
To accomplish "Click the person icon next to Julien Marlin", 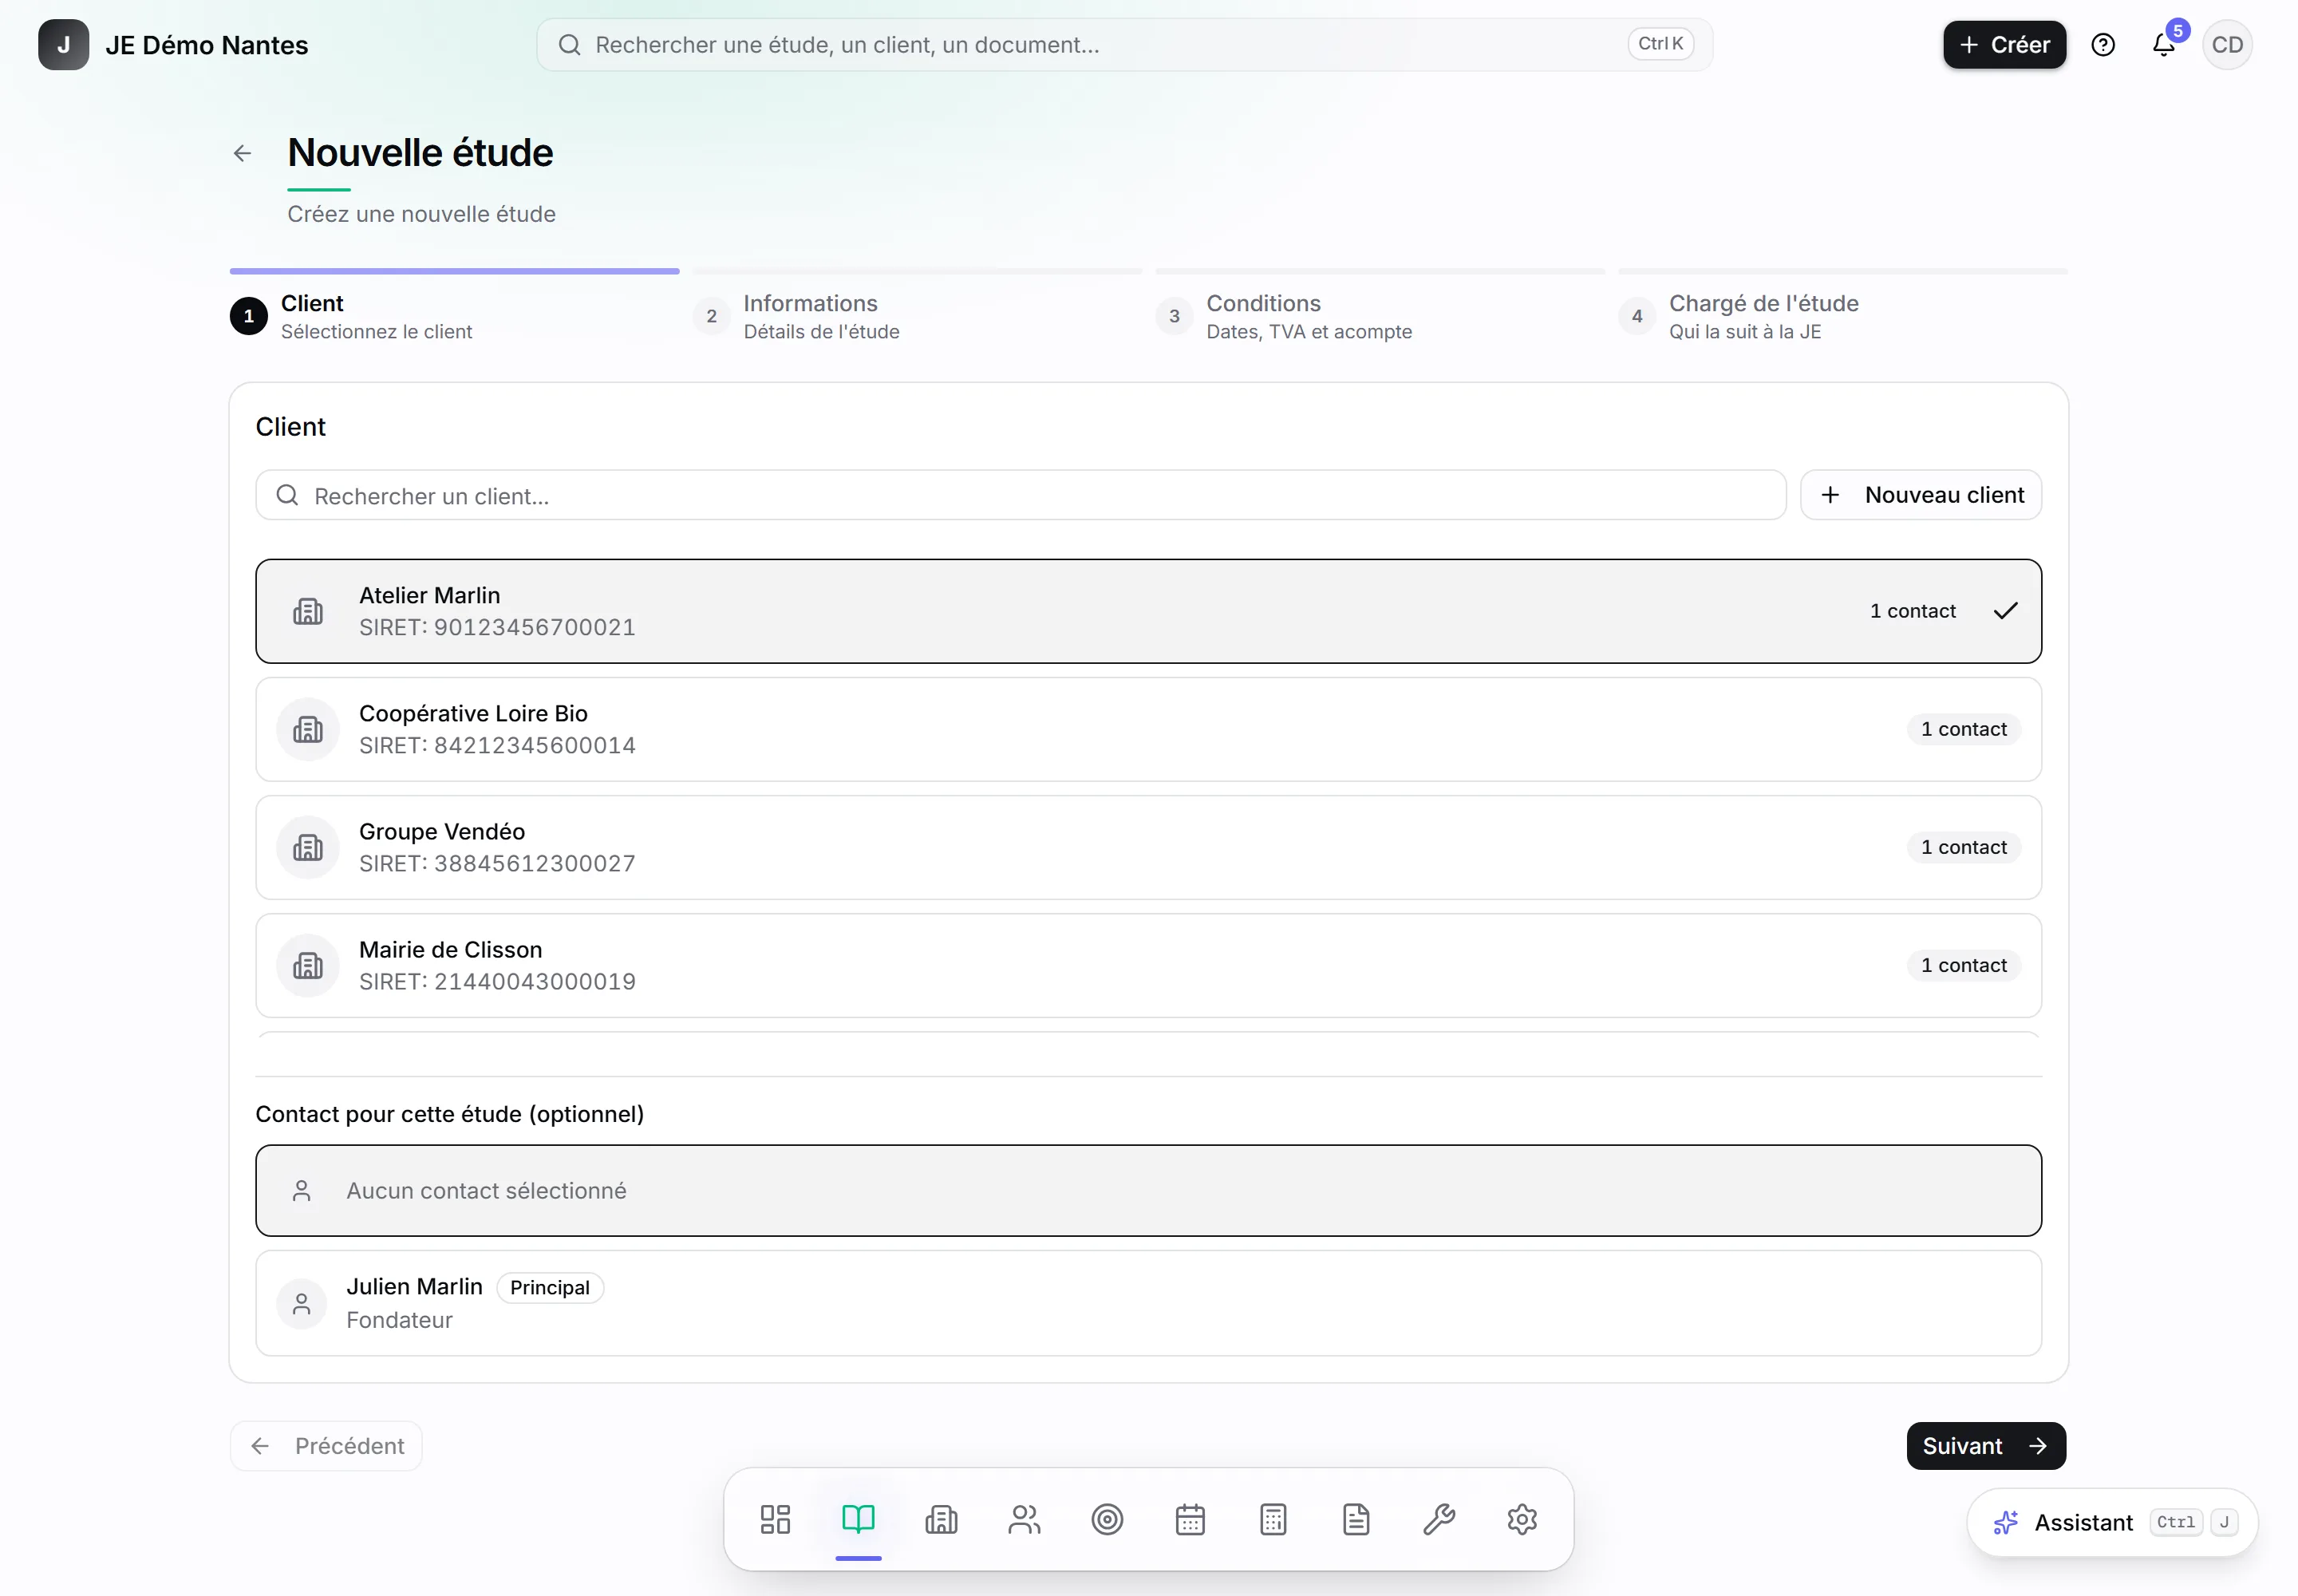I will click(x=301, y=1303).
